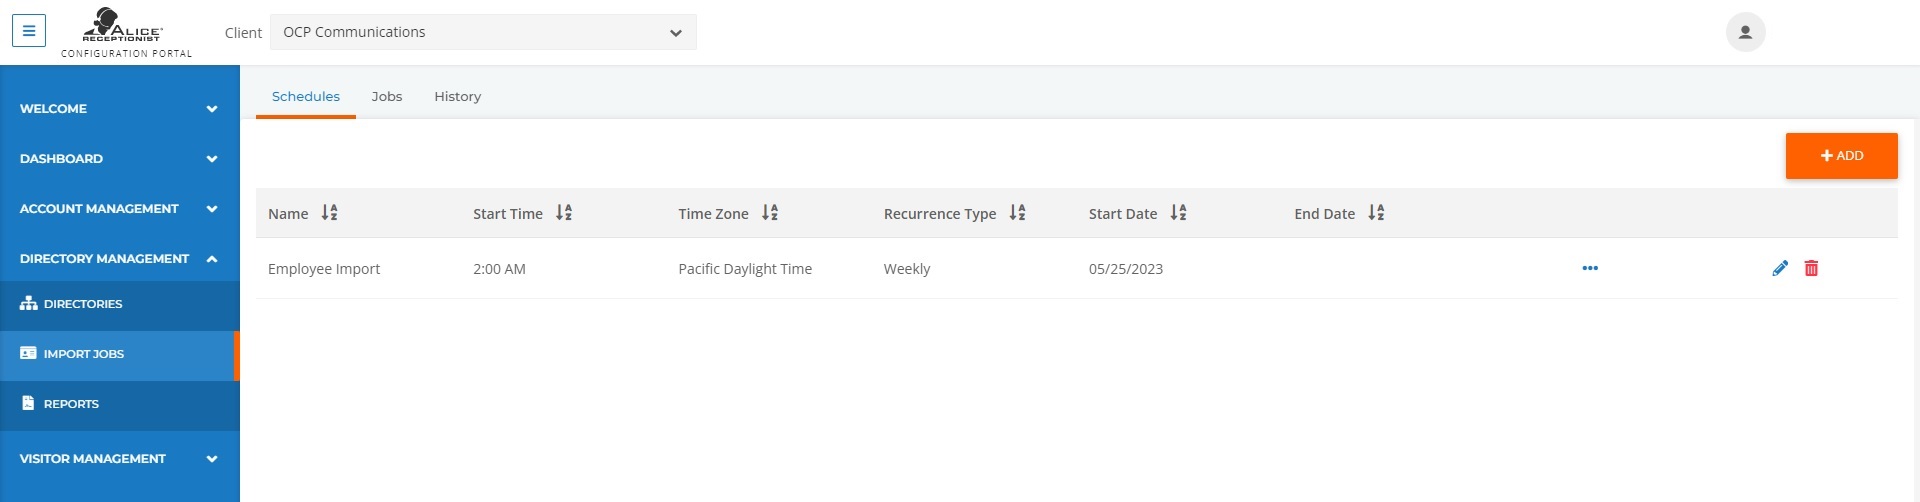The image size is (1920, 502).
Task: Collapse the Directory Management section
Action: tap(120, 258)
